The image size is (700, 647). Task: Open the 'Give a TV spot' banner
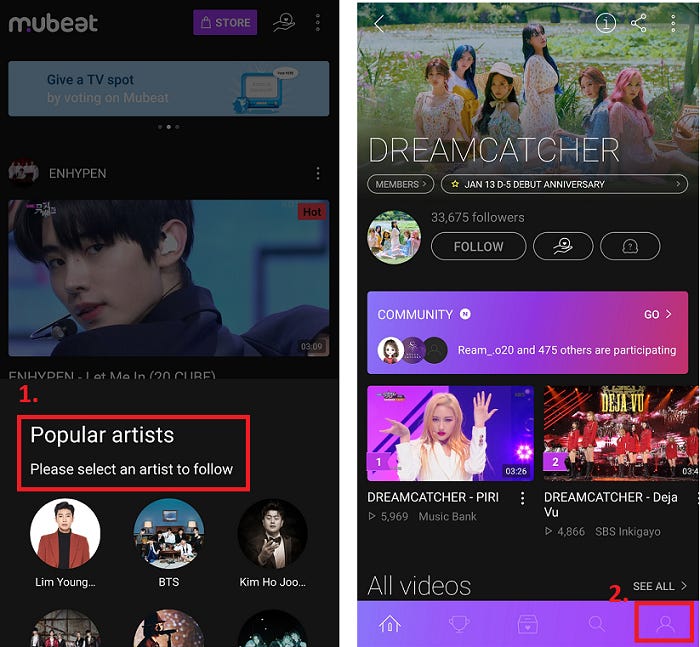coord(169,88)
